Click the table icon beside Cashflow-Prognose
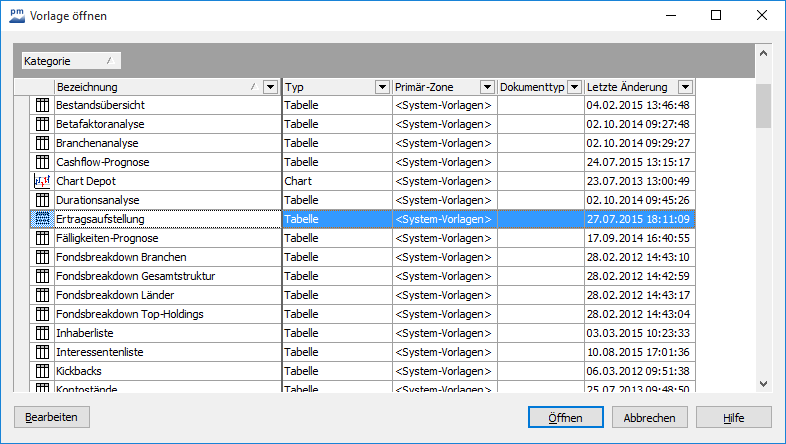 pyautogui.click(x=42, y=162)
